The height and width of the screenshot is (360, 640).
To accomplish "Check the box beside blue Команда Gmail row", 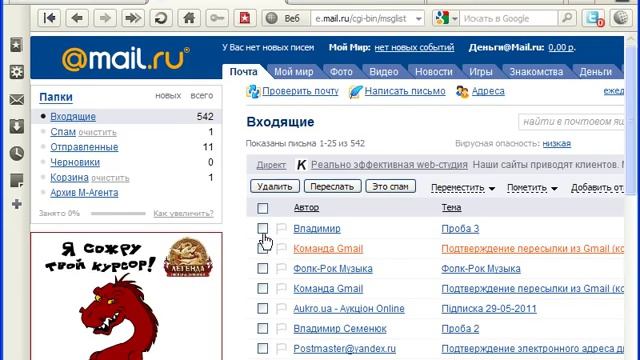I will click(x=263, y=288).
